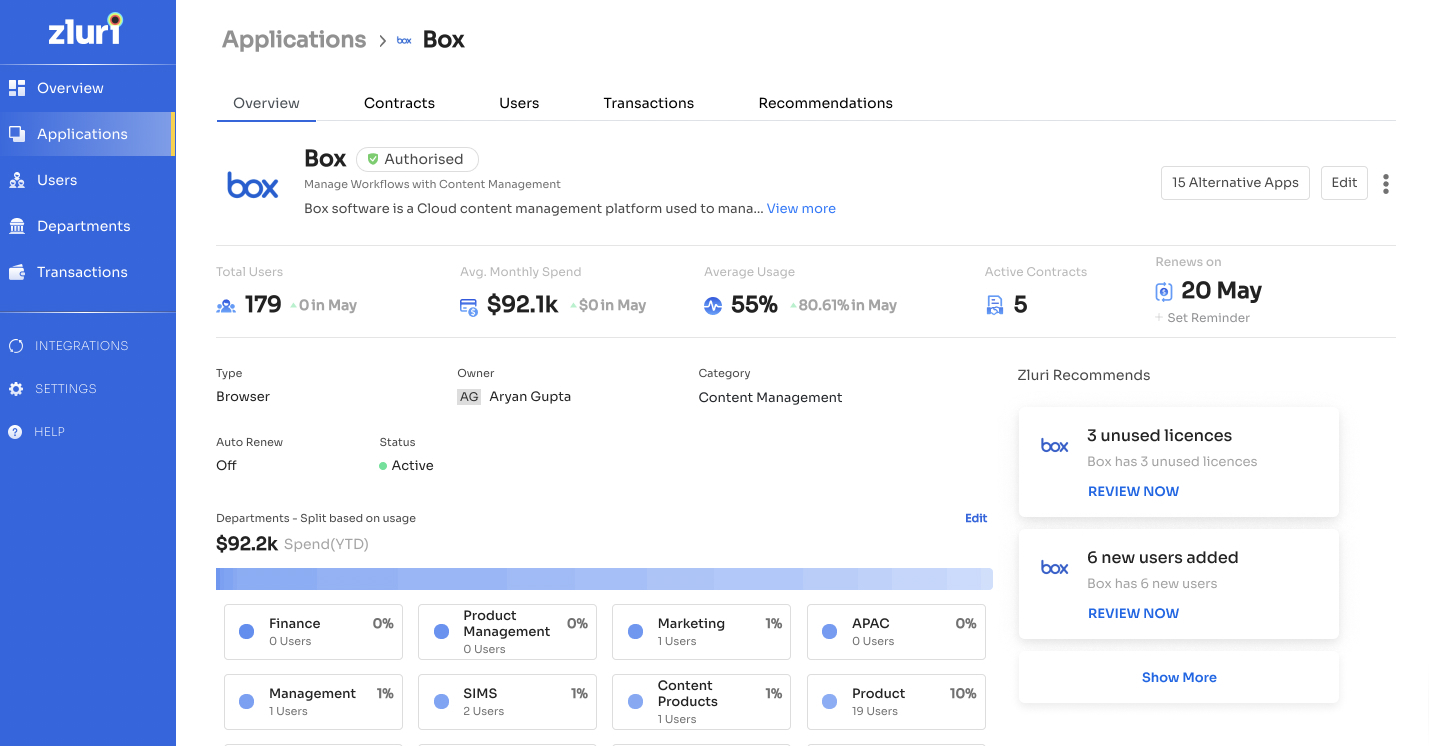
Task: Click the Zluri logo in sidebar
Action: point(86,29)
